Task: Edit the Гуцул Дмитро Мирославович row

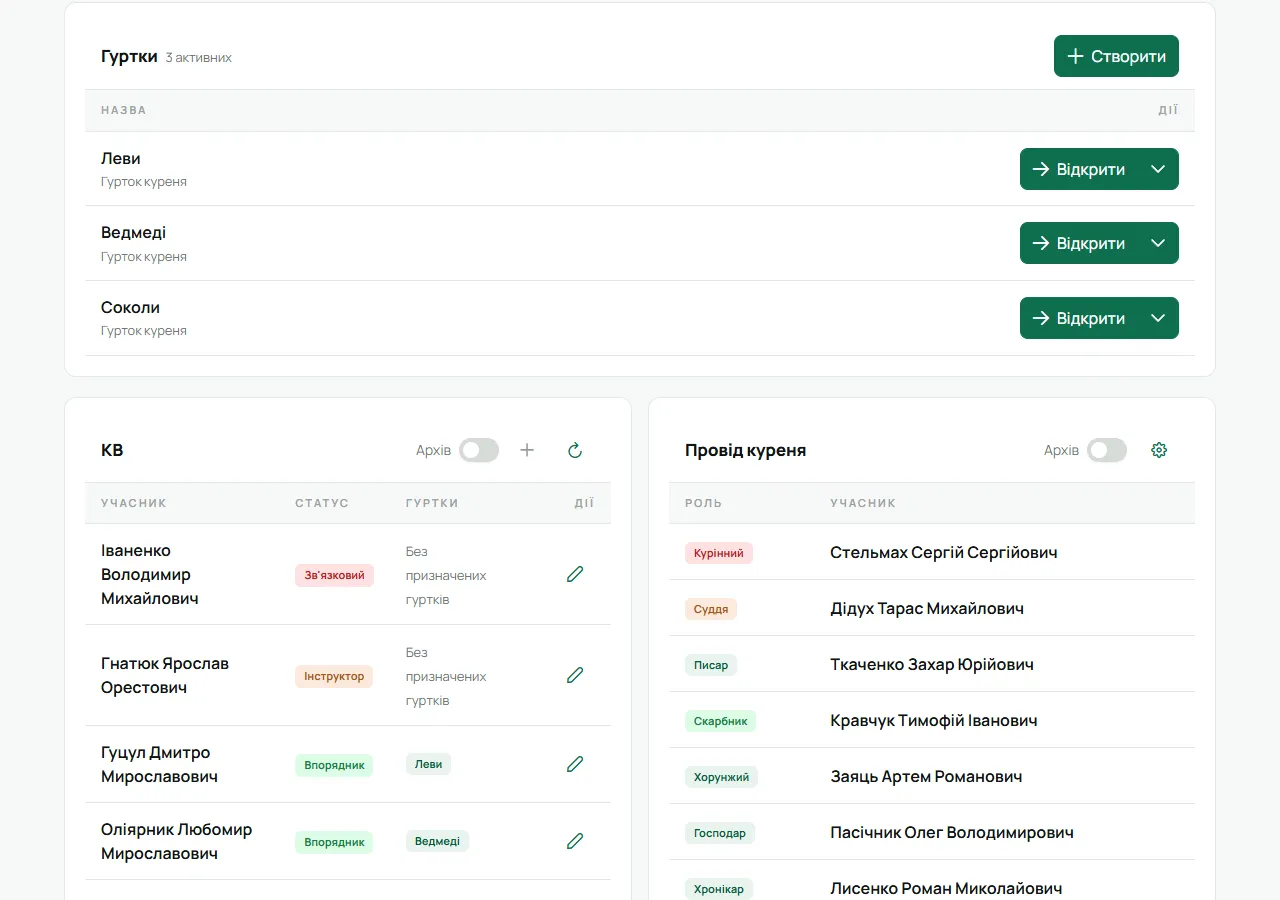Action: [575, 764]
